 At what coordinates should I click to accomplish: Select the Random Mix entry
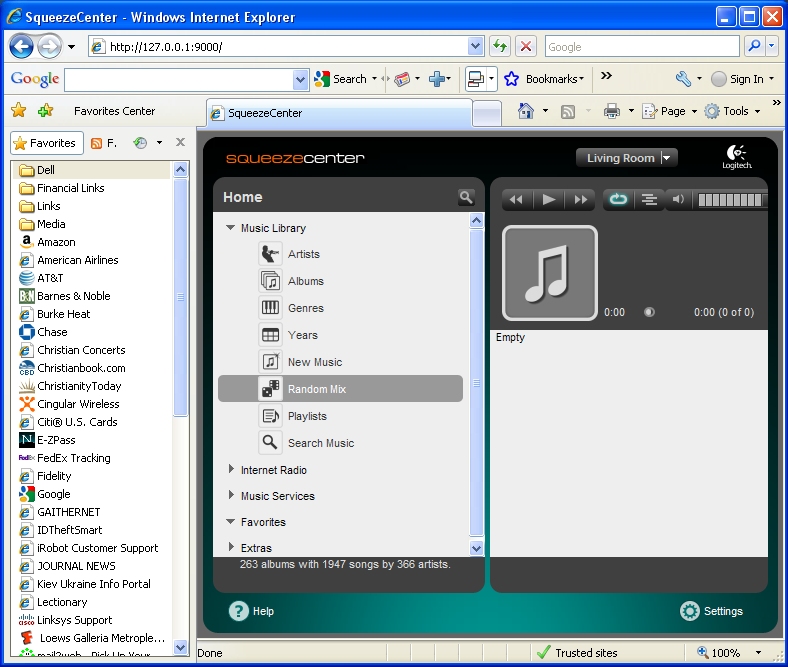pyautogui.click(x=316, y=389)
